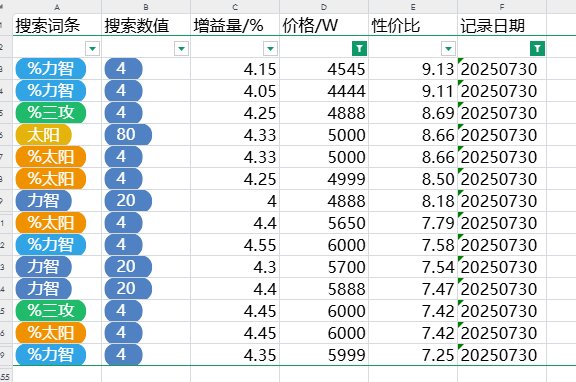Select column D header
576x382 pixels.
pyautogui.click(x=324, y=7)
